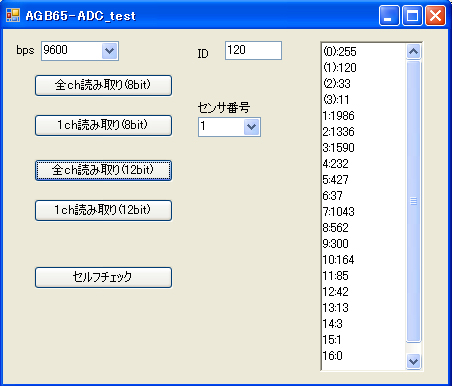452x386 pixels.
Task: Minimize the AGB65-ADC_test window
Action: click(389, 15)
